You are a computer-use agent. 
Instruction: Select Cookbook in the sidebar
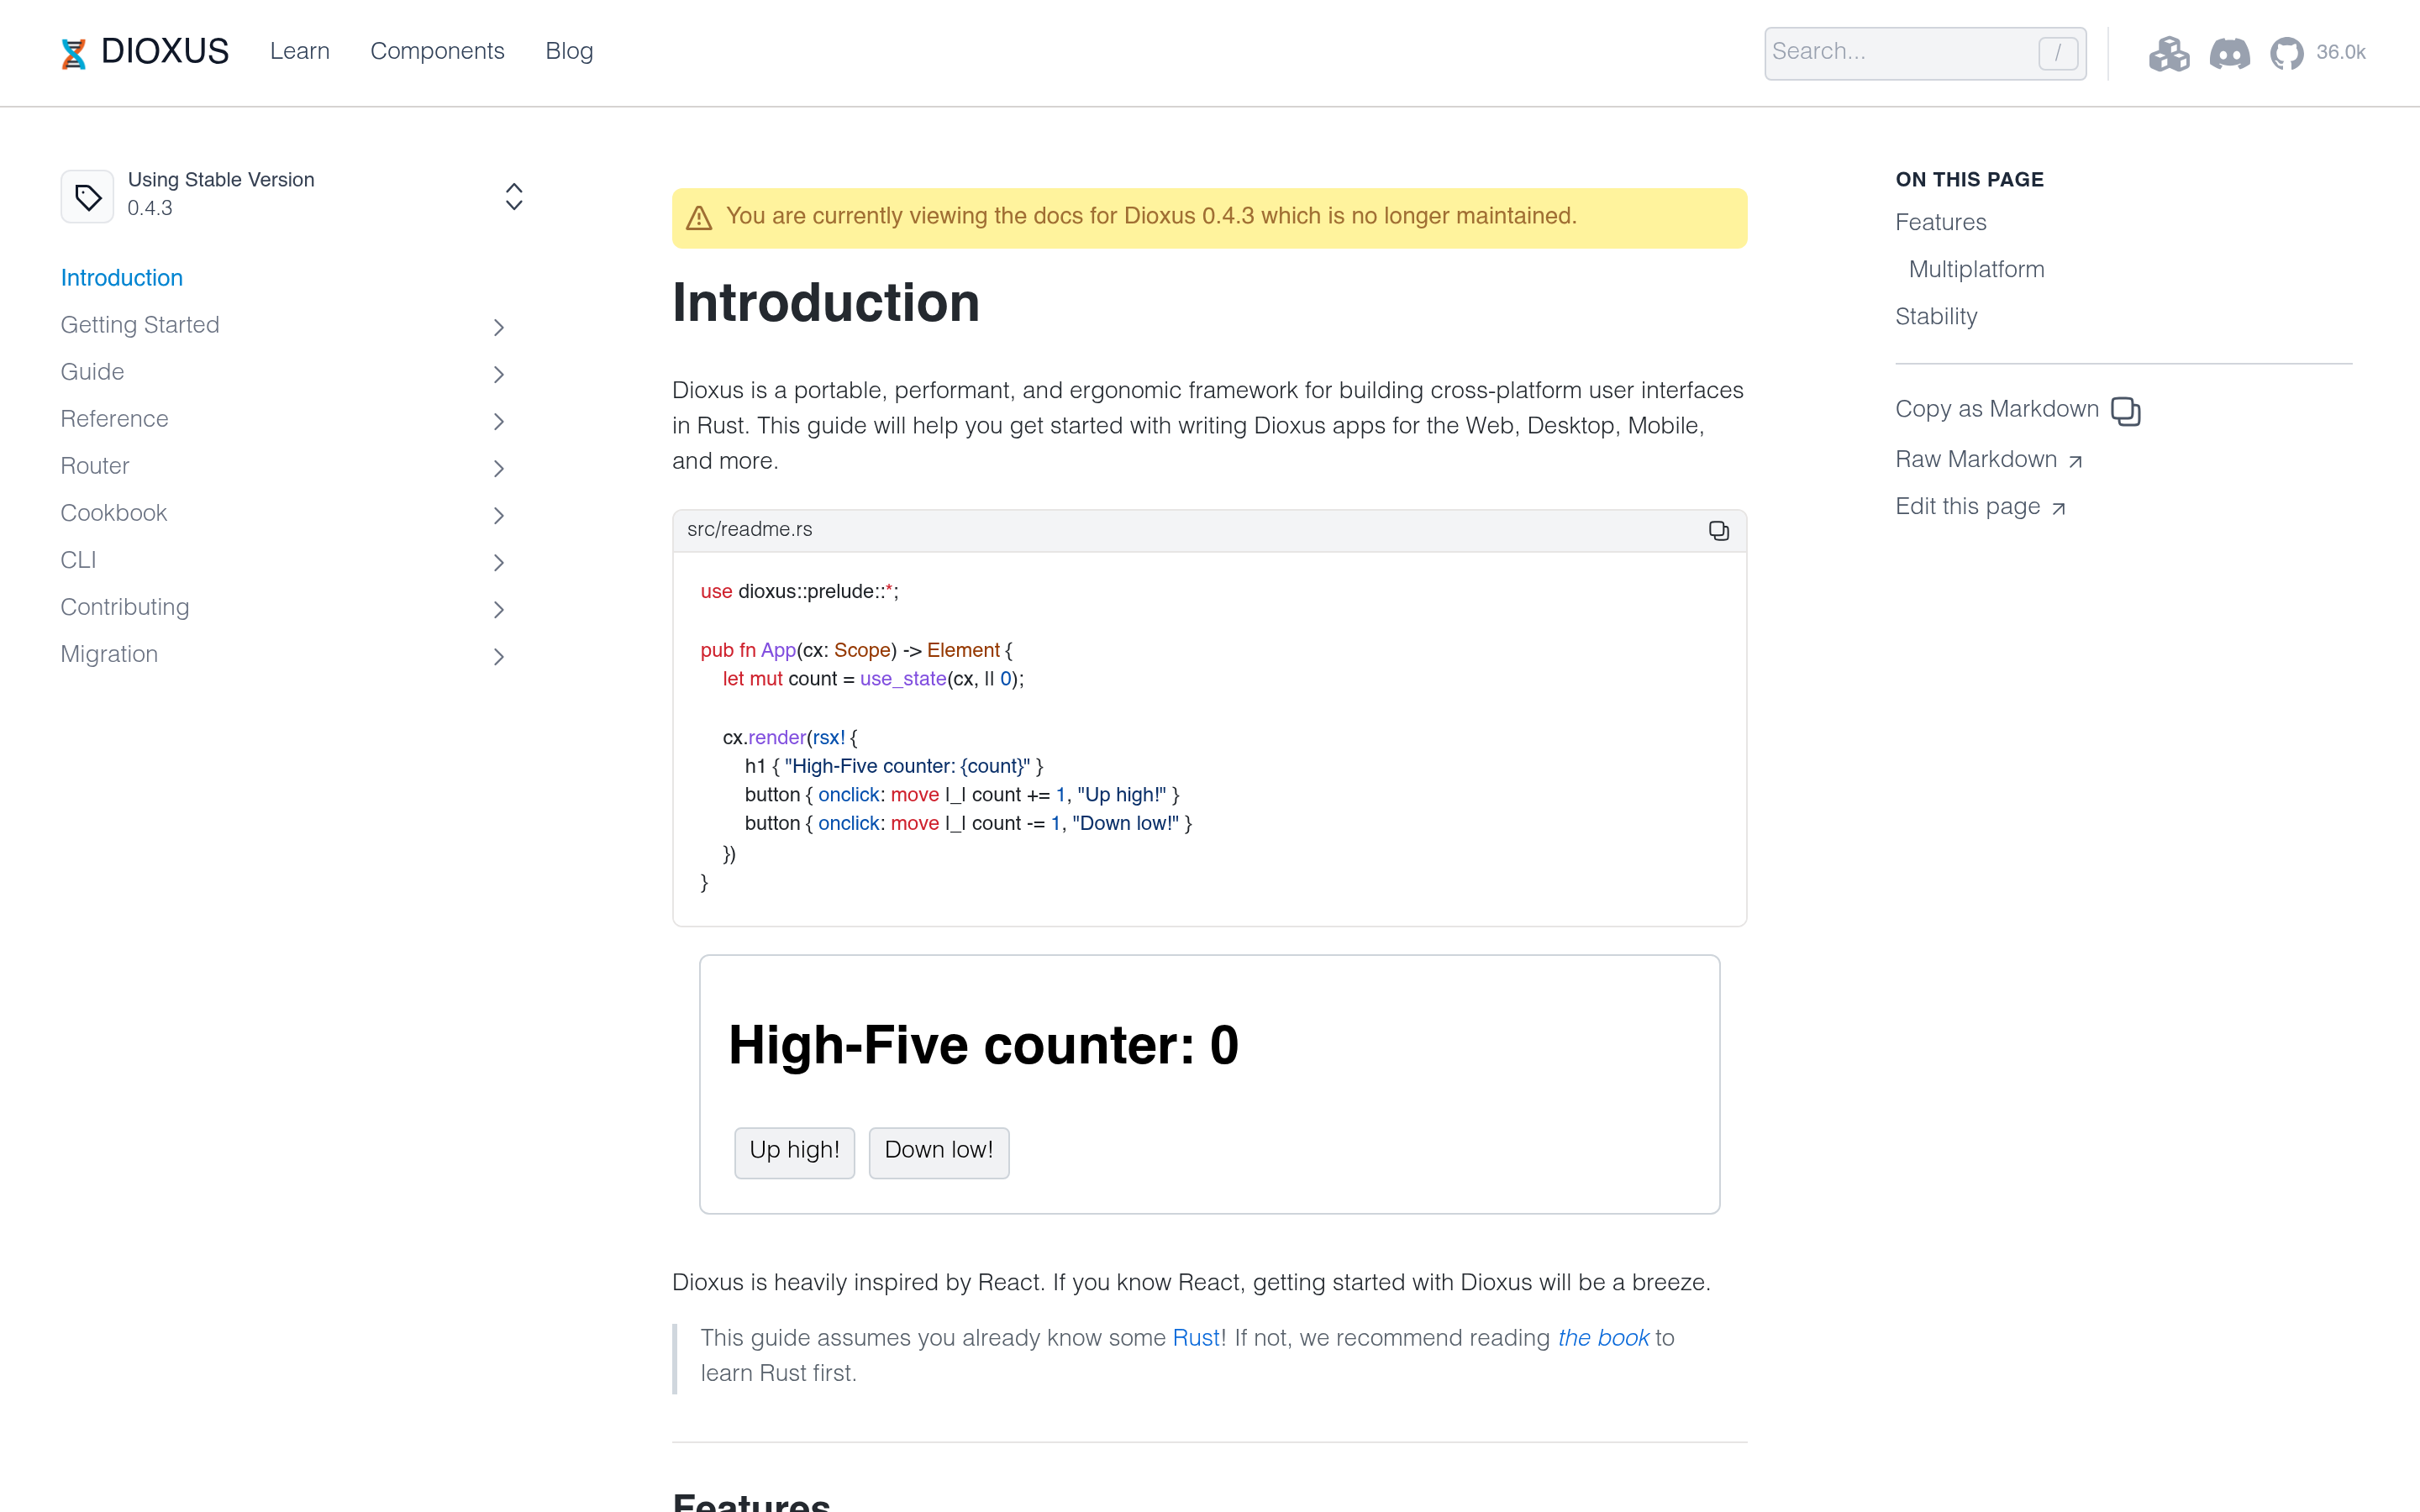point(114,513)
